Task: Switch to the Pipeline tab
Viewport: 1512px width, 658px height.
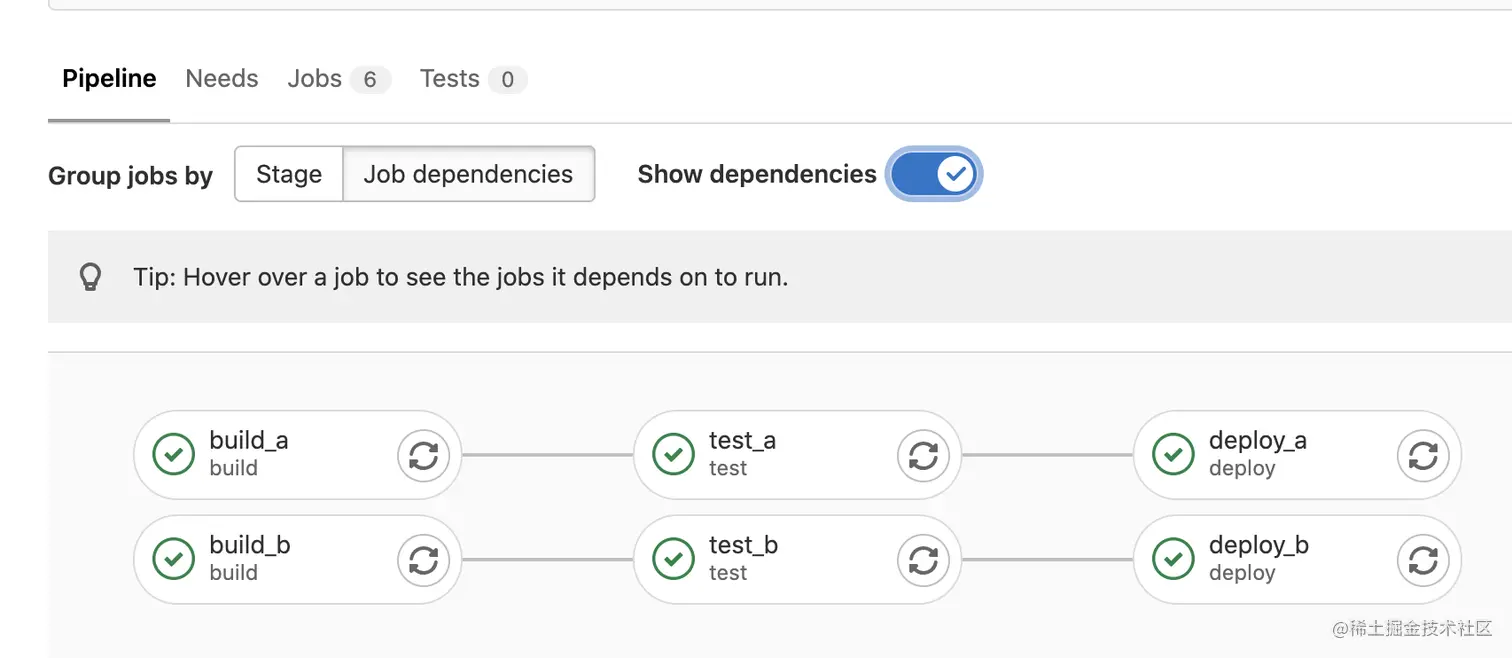Action: 109,79
